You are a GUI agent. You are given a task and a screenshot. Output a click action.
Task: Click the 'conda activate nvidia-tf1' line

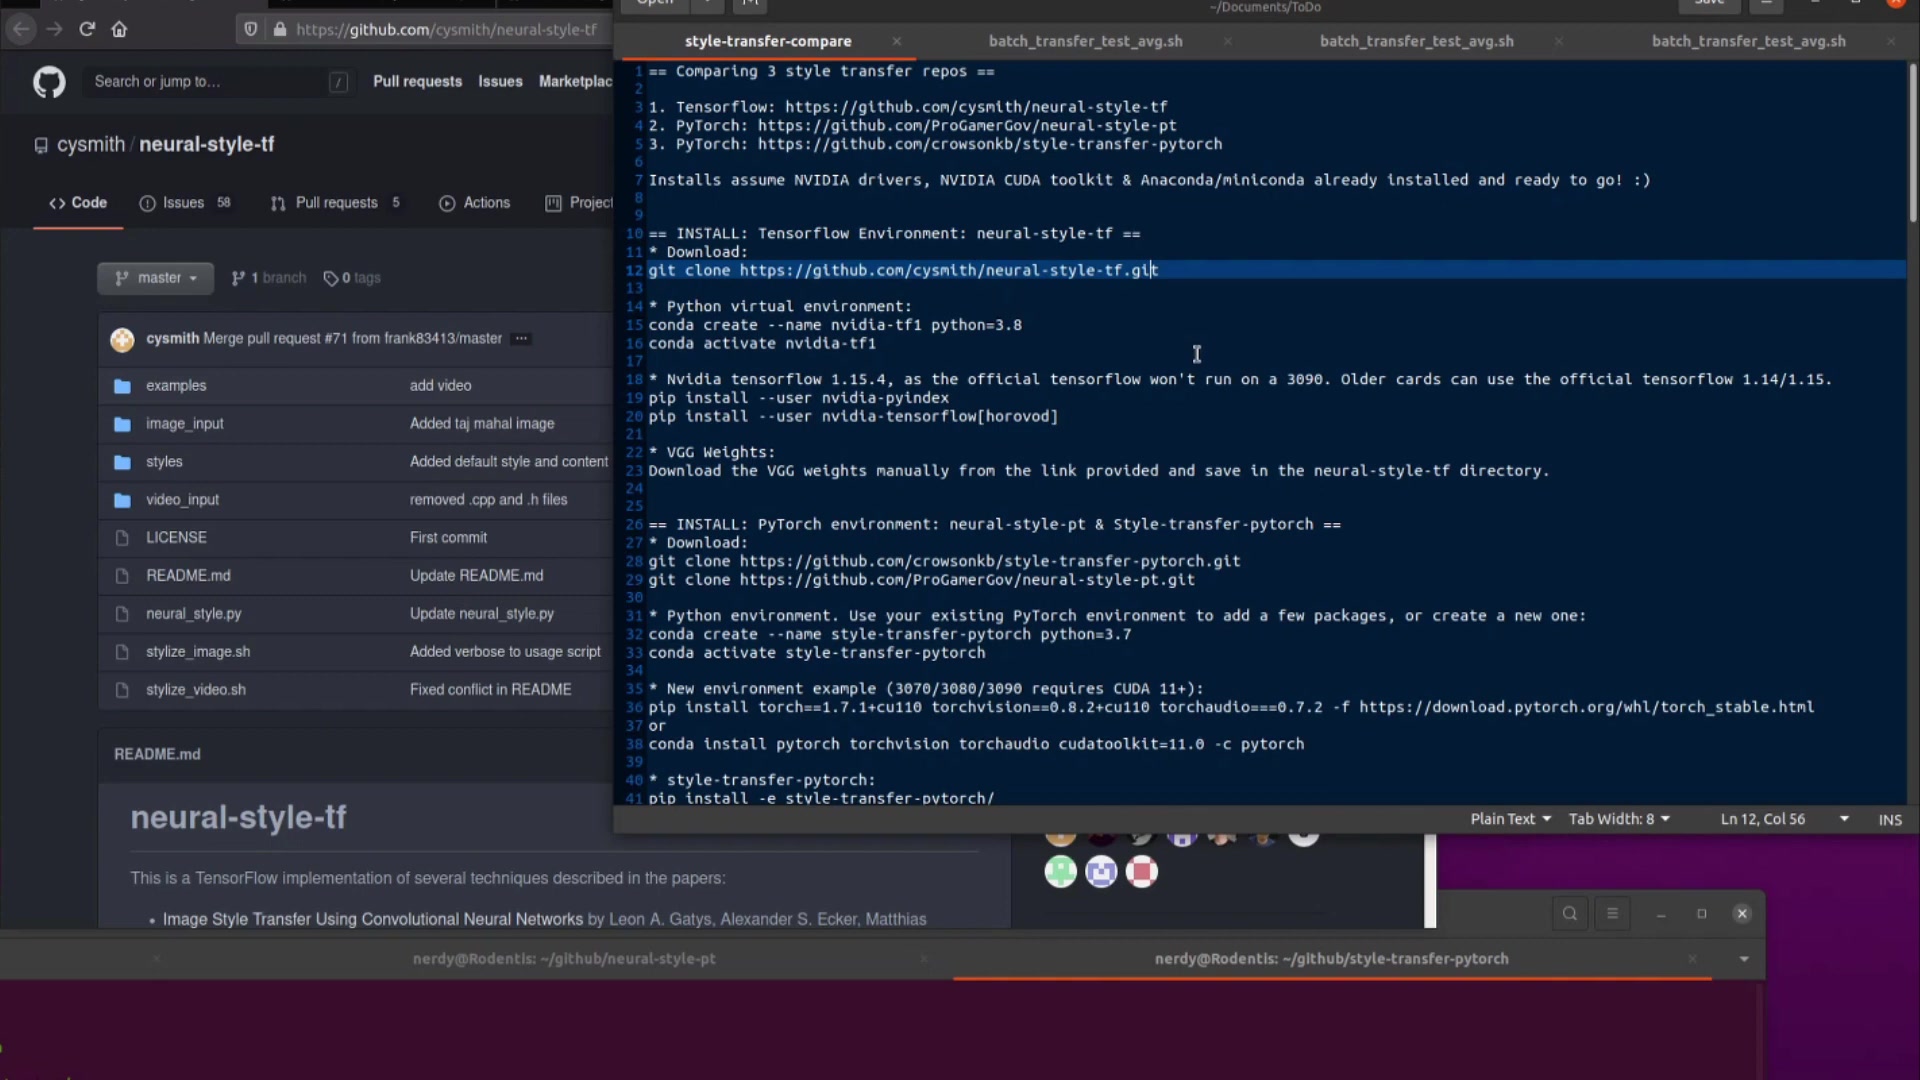[x=762, y=344]
